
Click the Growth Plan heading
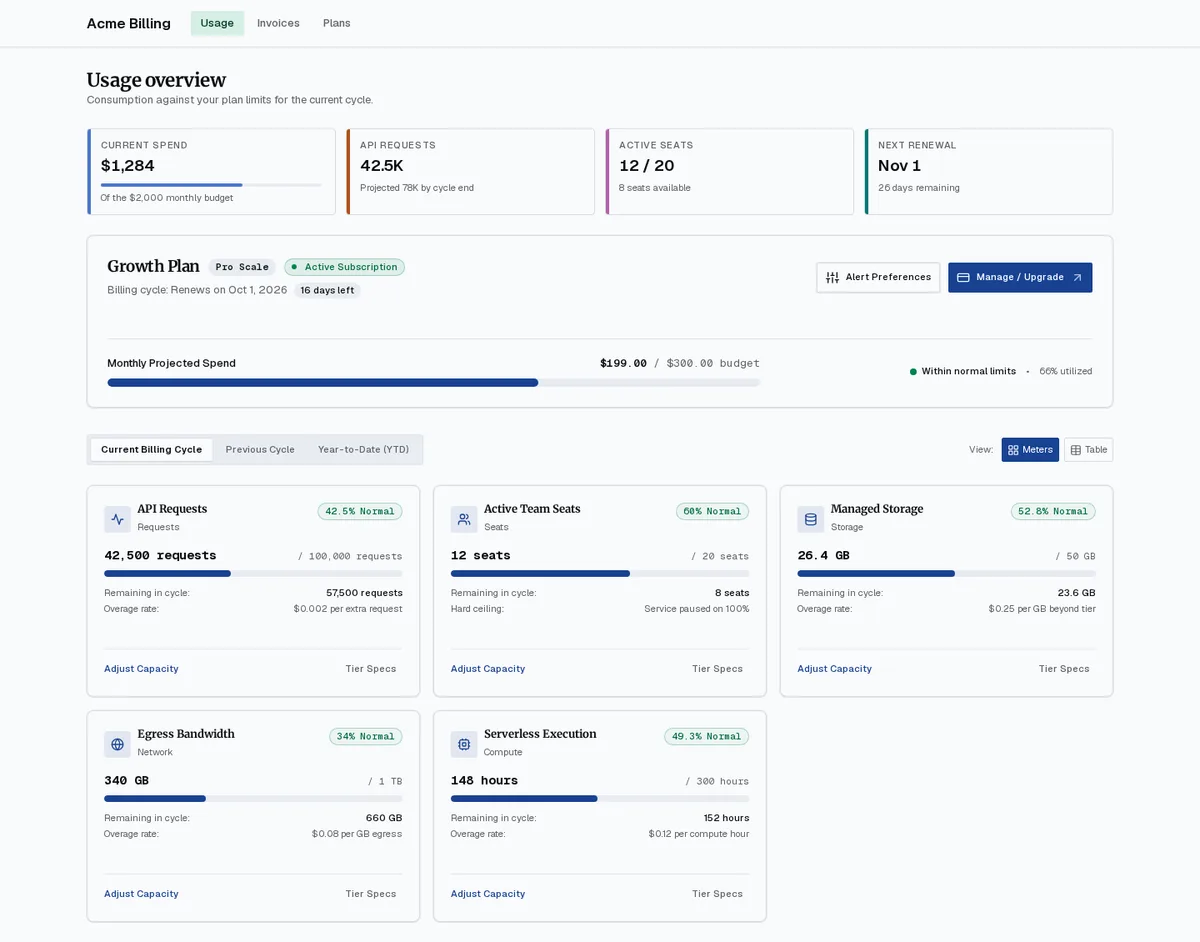pos(153,266)
